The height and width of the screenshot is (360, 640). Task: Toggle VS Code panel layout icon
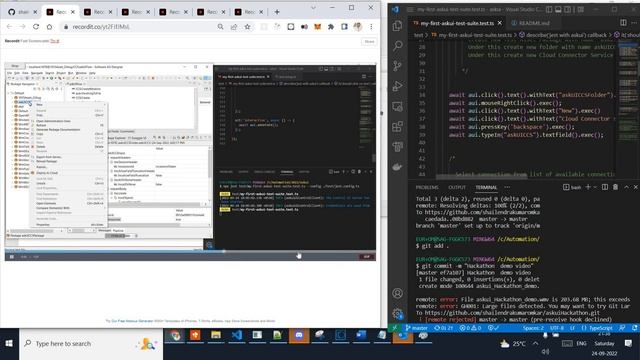[558, 9]
